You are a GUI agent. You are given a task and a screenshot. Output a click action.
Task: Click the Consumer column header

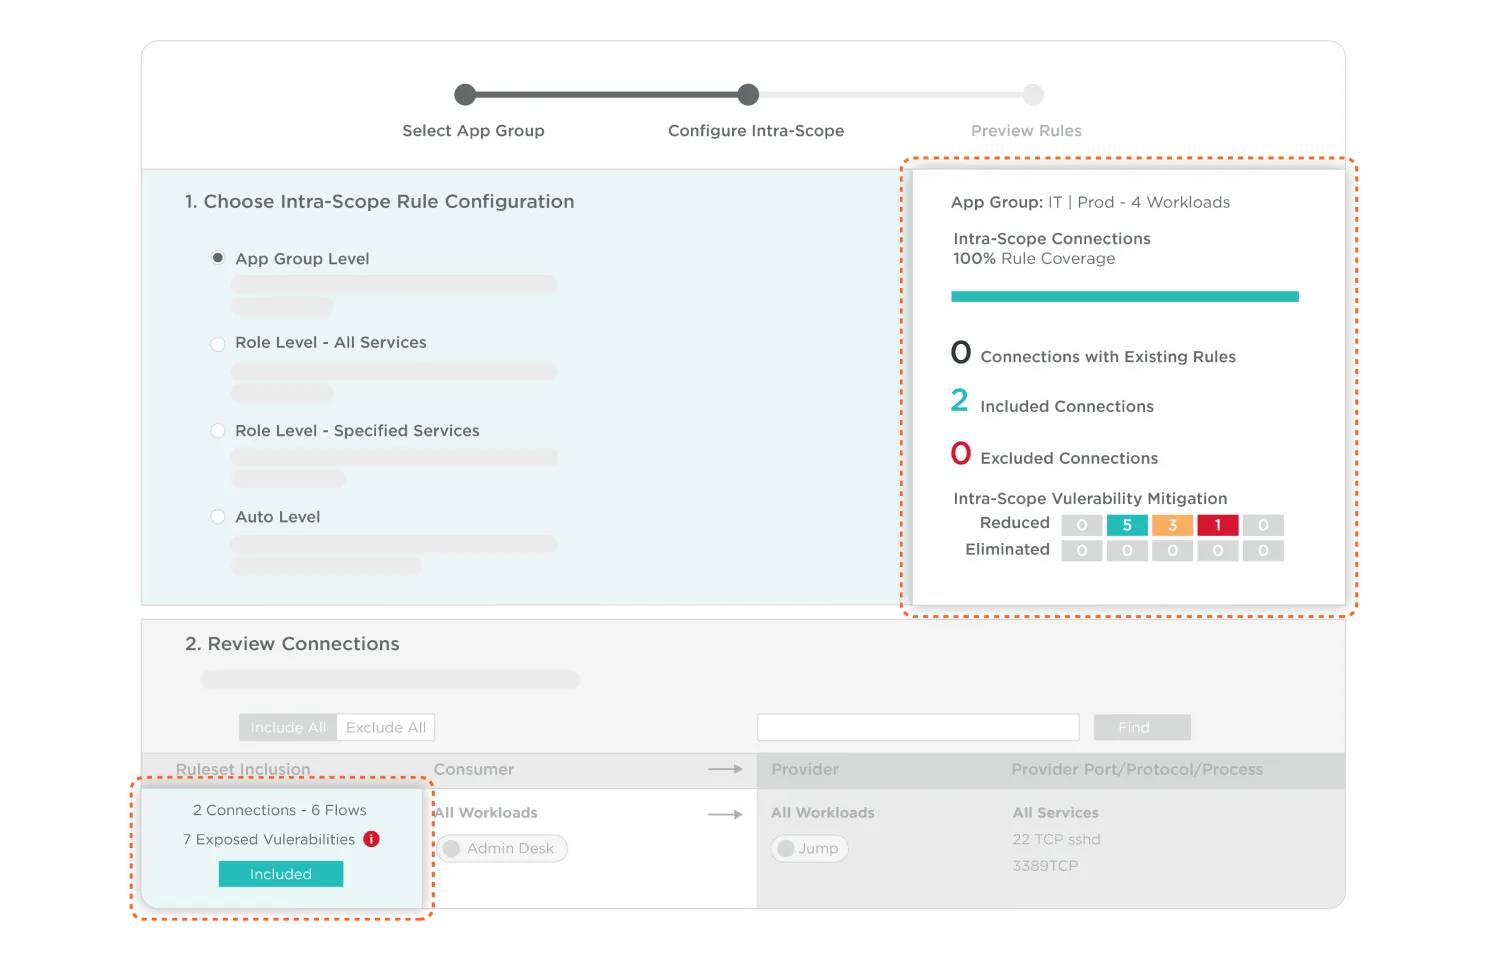474,769
